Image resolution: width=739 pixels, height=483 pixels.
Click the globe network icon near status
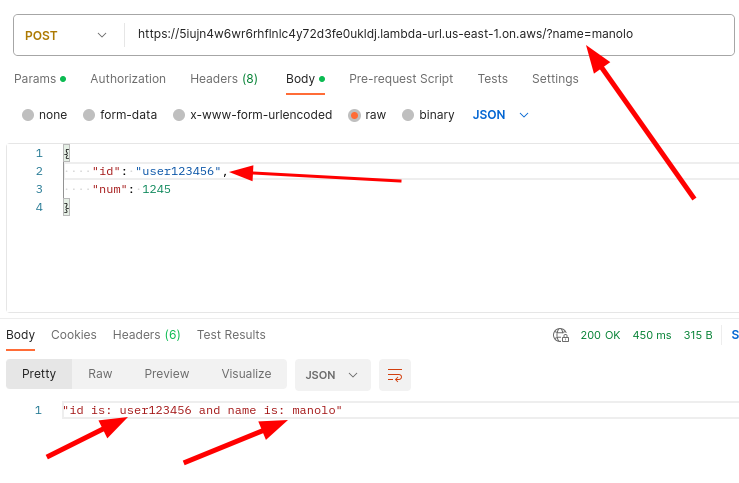(x=561, y=335)
